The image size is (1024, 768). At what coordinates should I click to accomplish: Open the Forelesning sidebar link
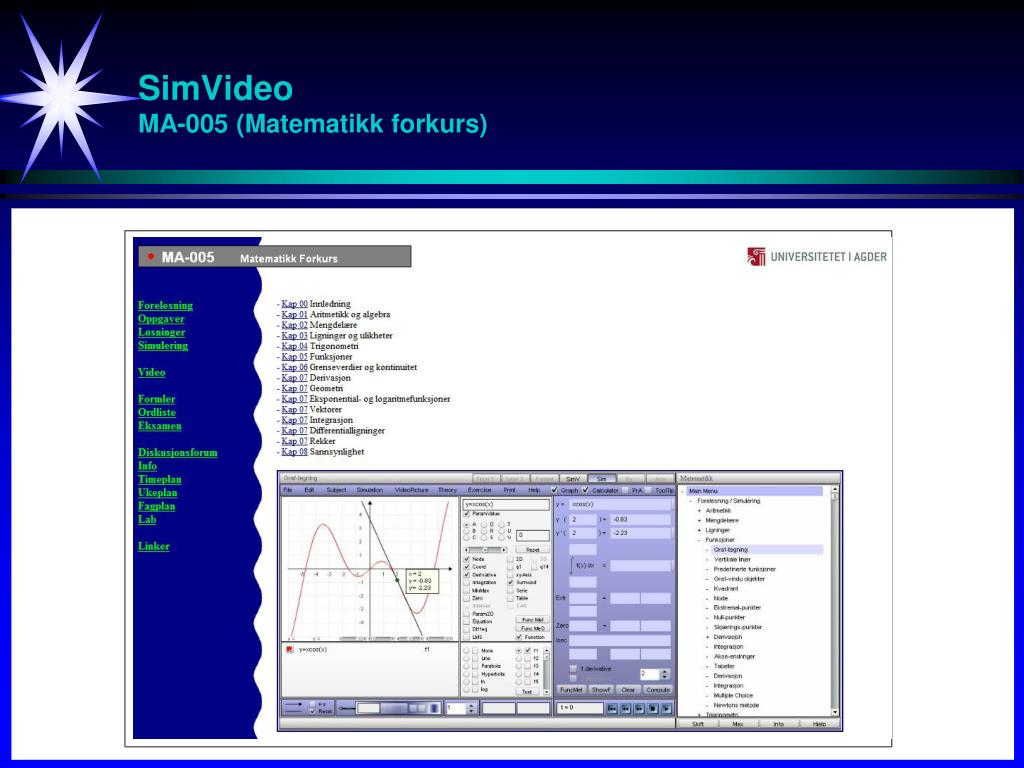pyautogui.click(x=165, y=305)
